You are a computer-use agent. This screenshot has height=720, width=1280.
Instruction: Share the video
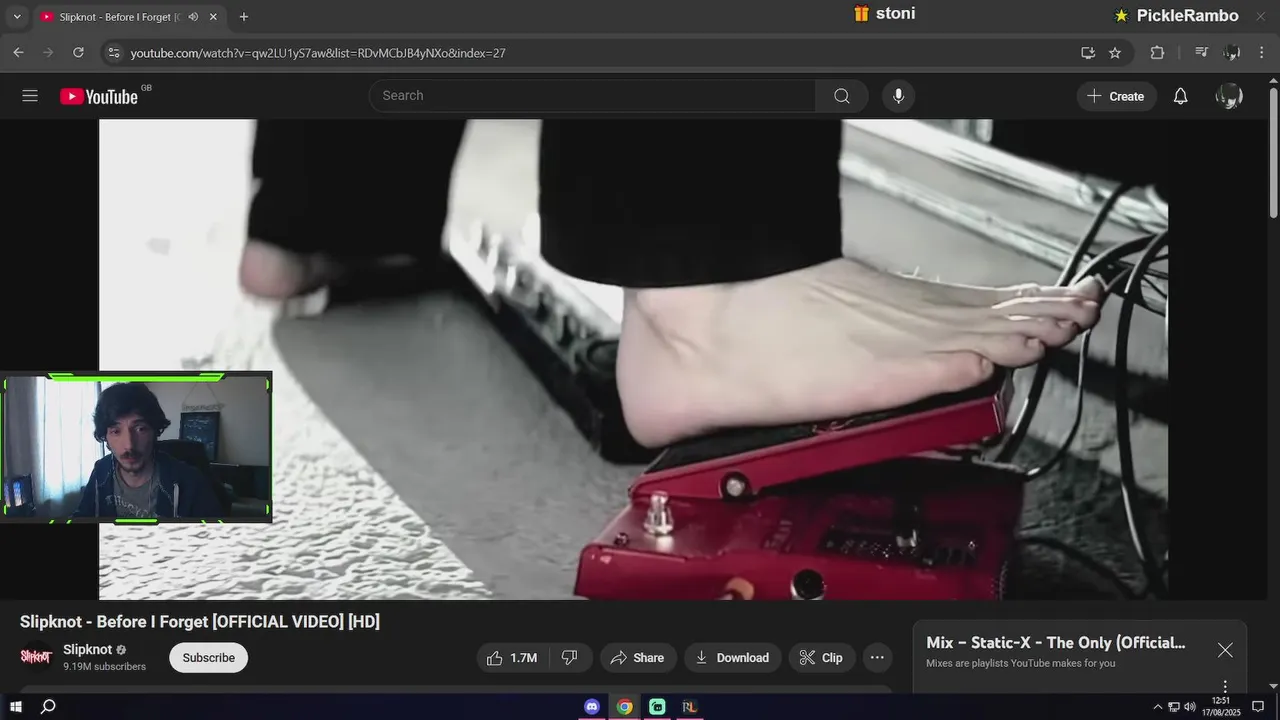coord(638,657)
